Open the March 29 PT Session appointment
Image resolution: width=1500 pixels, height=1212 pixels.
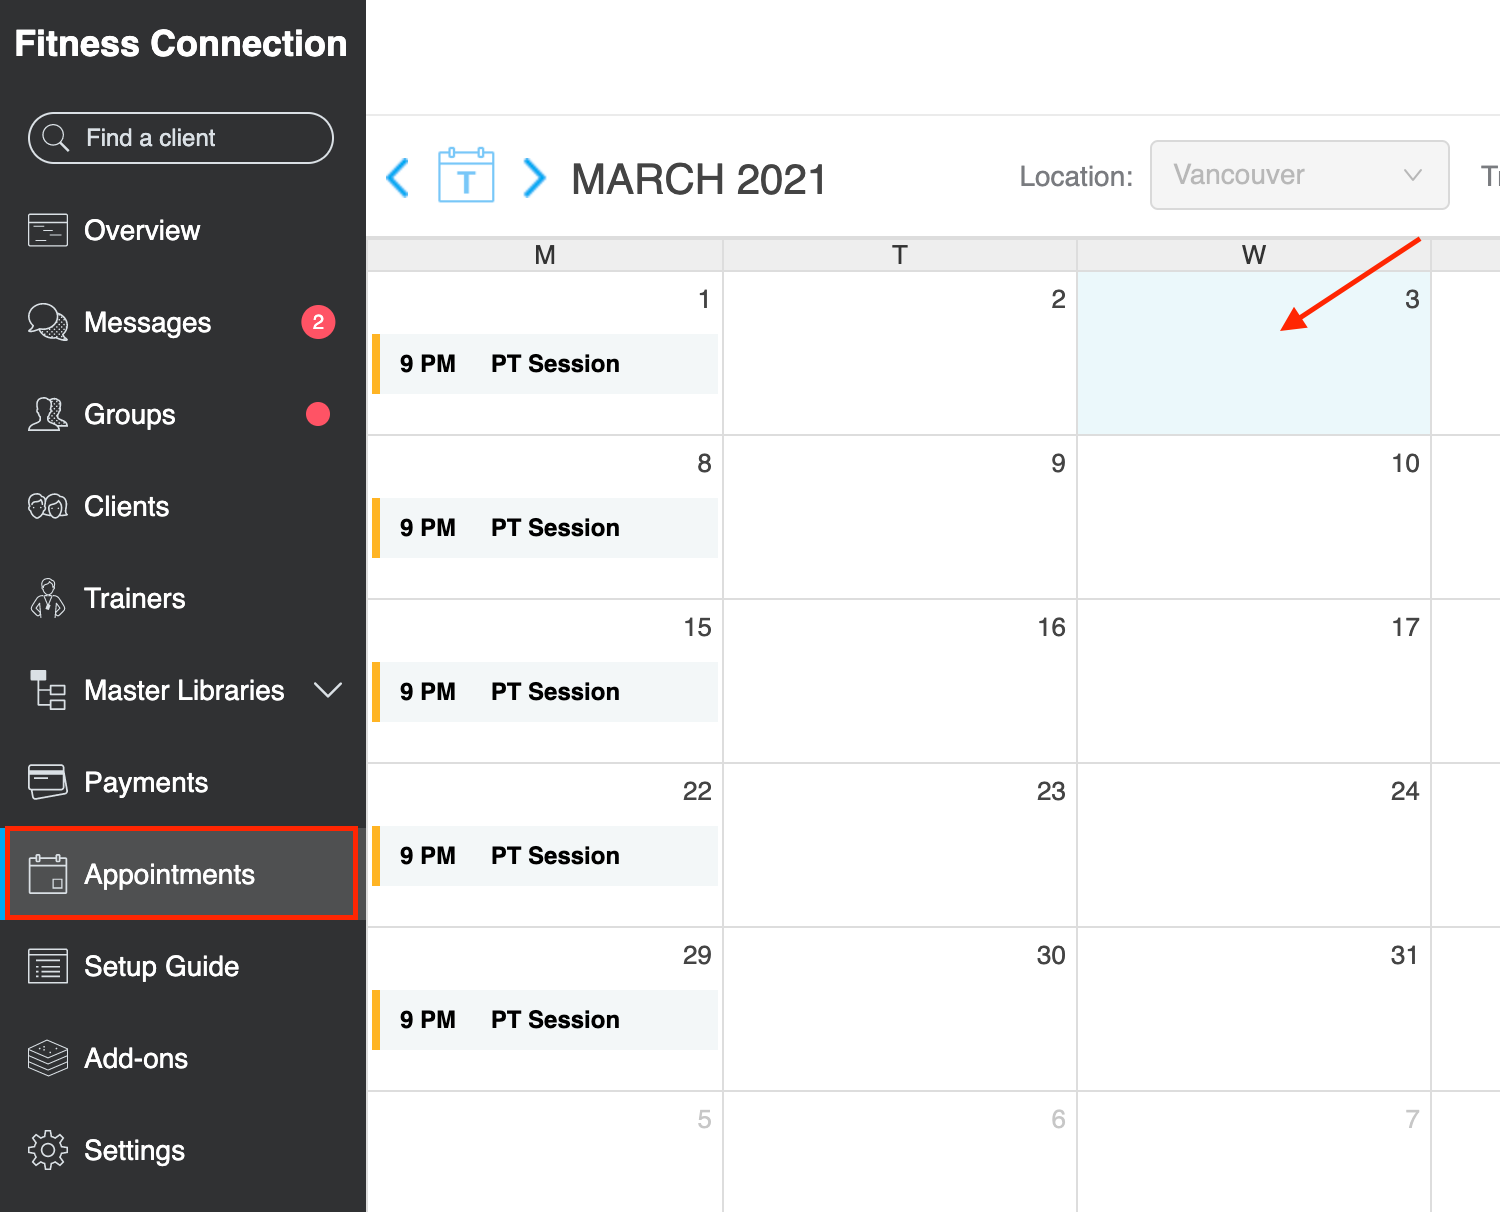pos(545,1020)
